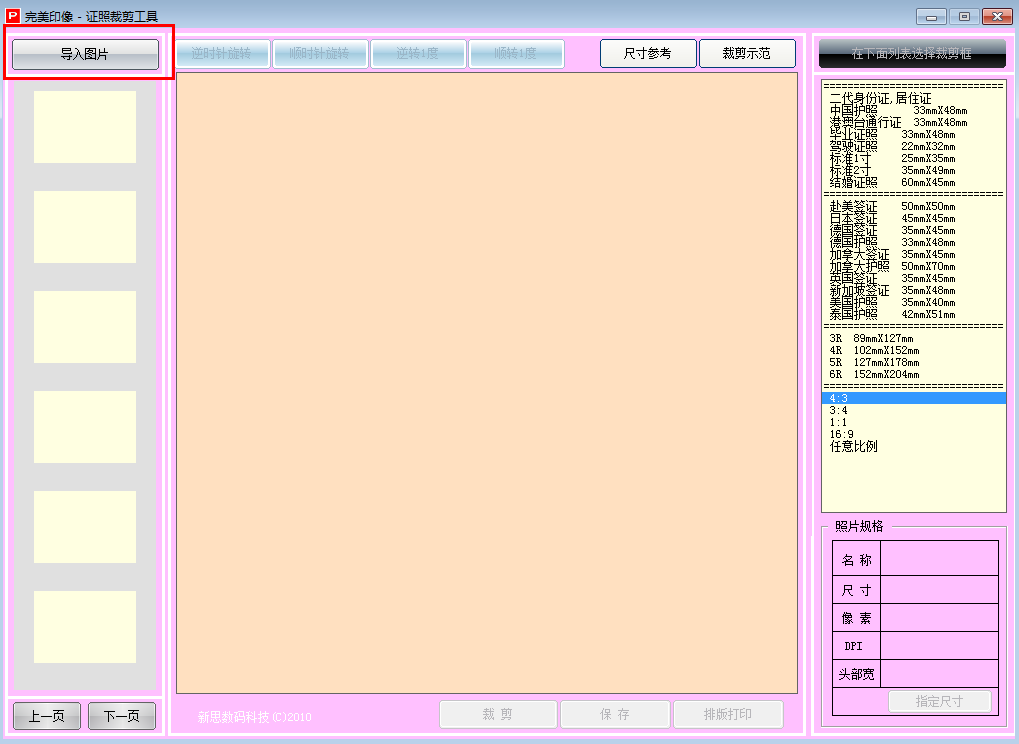
Task: Select the highlighted 4:3 ratio
Action: click(914, 398)
